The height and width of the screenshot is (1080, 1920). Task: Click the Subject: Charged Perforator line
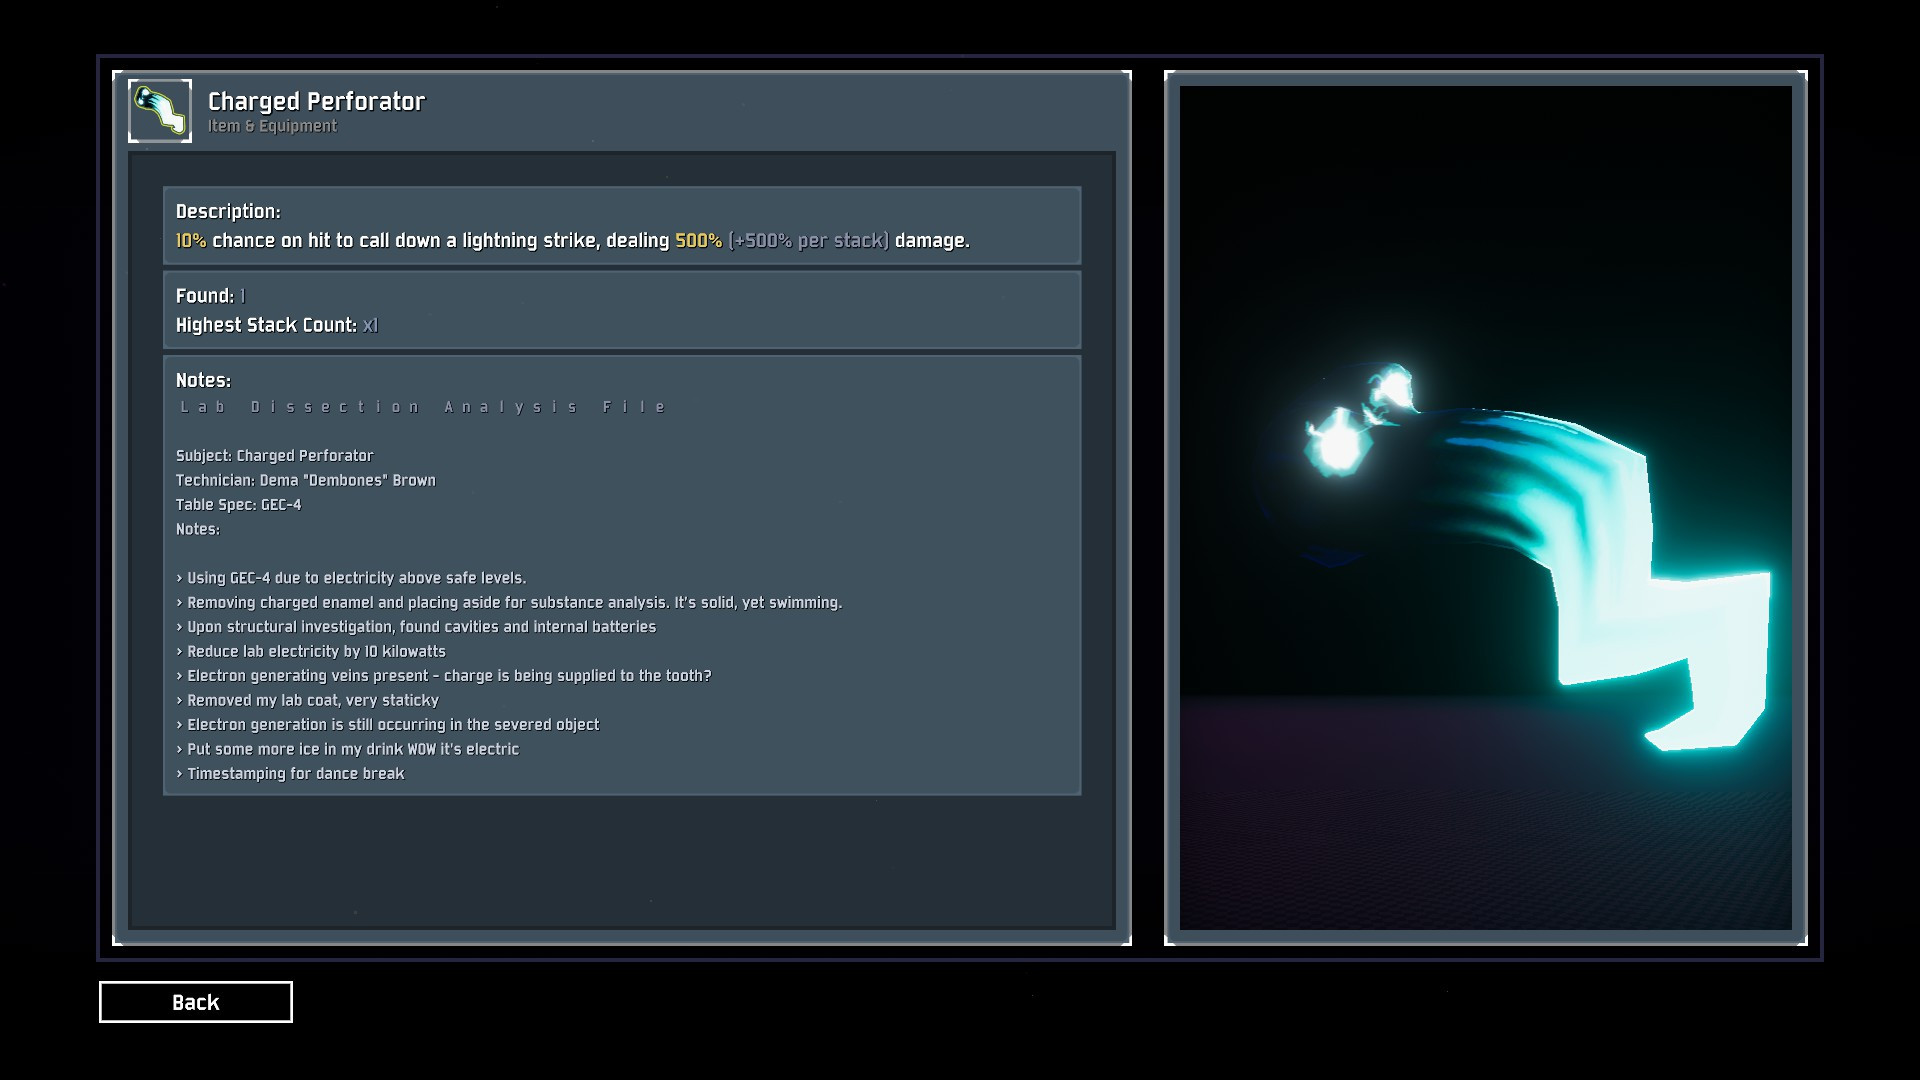point(275,456)
